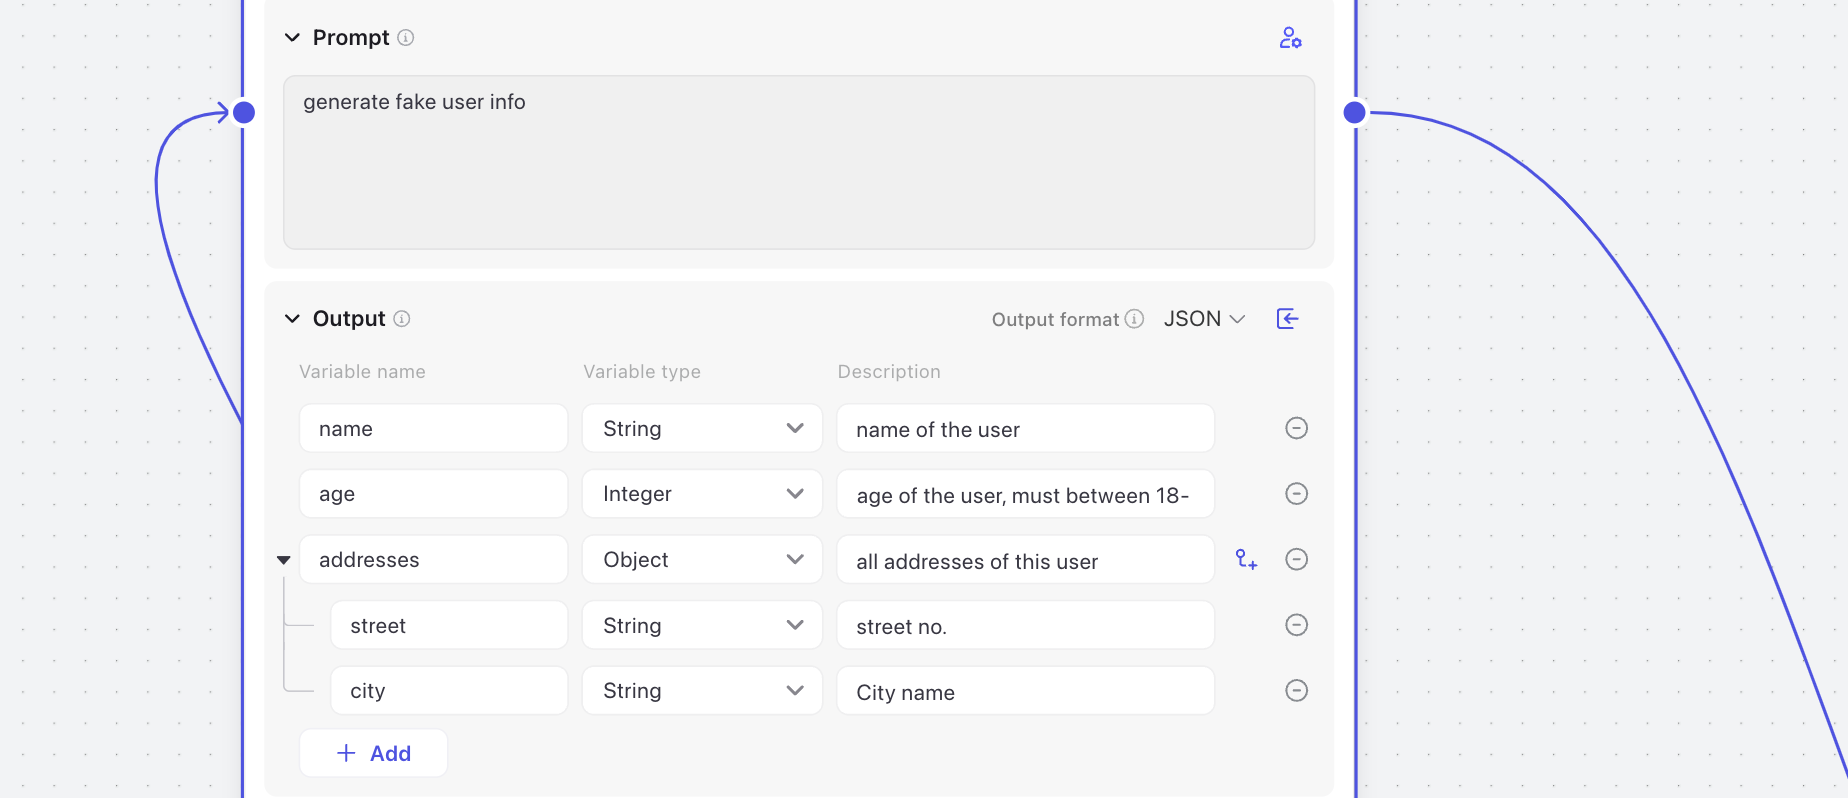
Task: Open the Object type dropdown for addresses
Action: coord(702,560)
